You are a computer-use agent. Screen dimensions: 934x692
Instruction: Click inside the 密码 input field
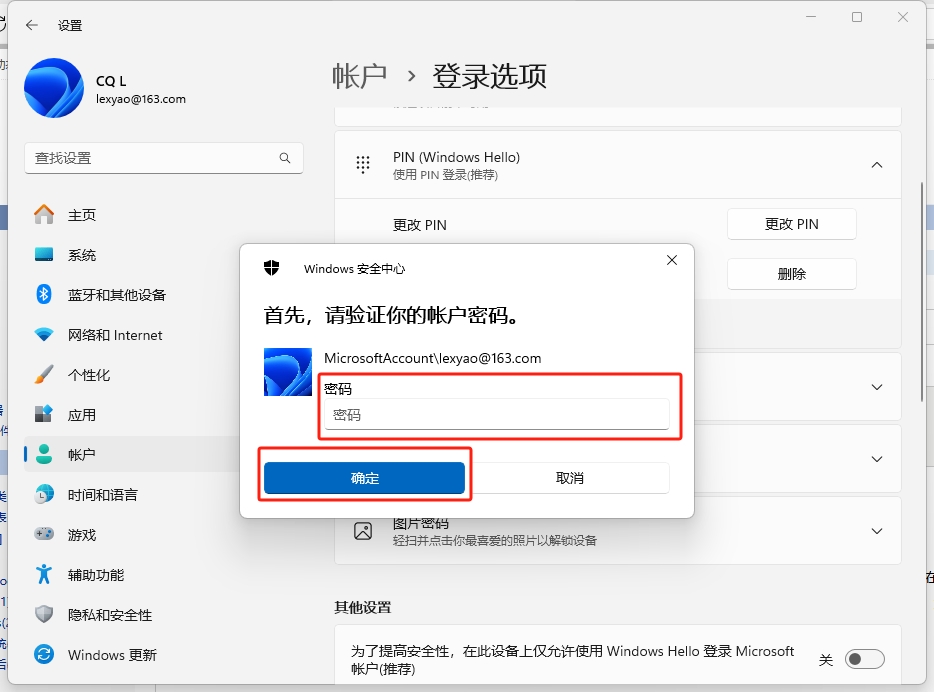point(497,414)
